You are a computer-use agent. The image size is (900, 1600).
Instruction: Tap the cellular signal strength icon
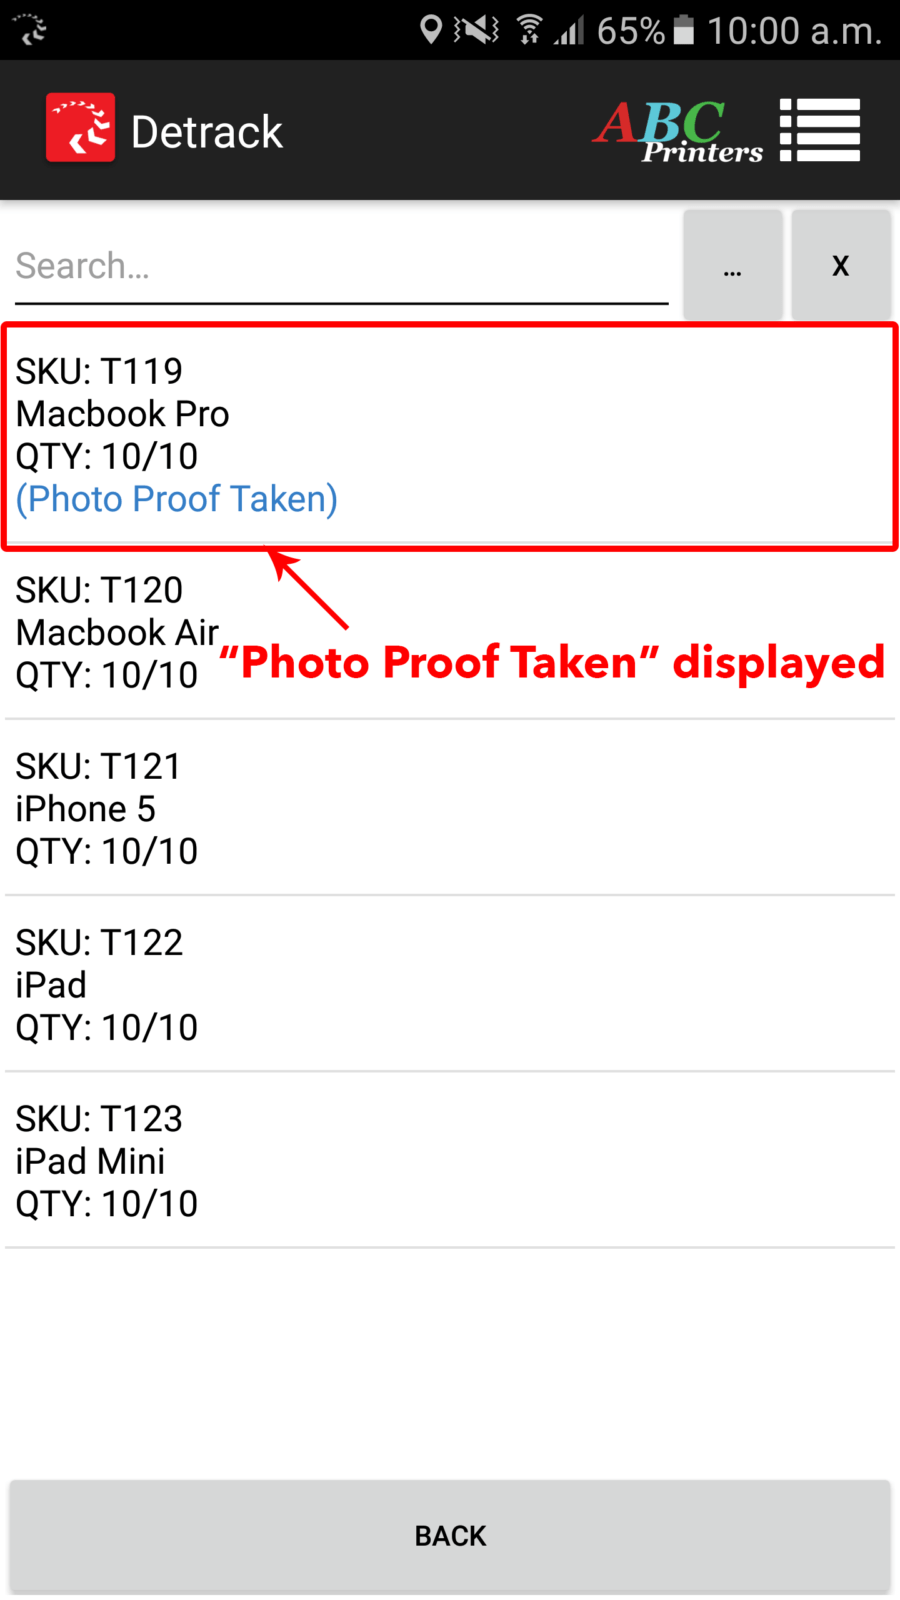(x=569, y=31)
